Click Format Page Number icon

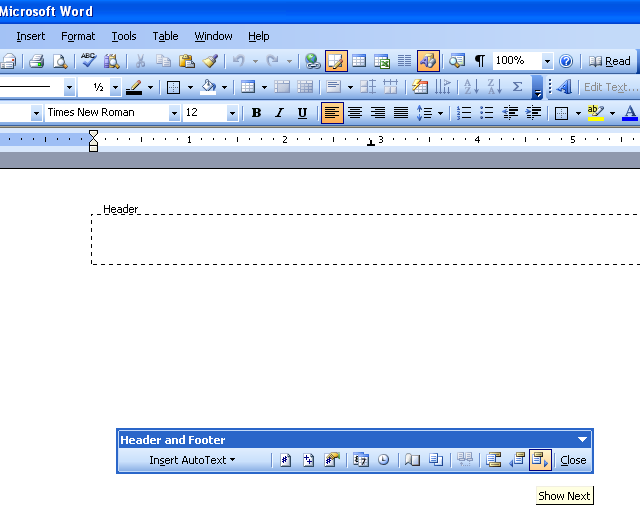click(x=332, y=460)
